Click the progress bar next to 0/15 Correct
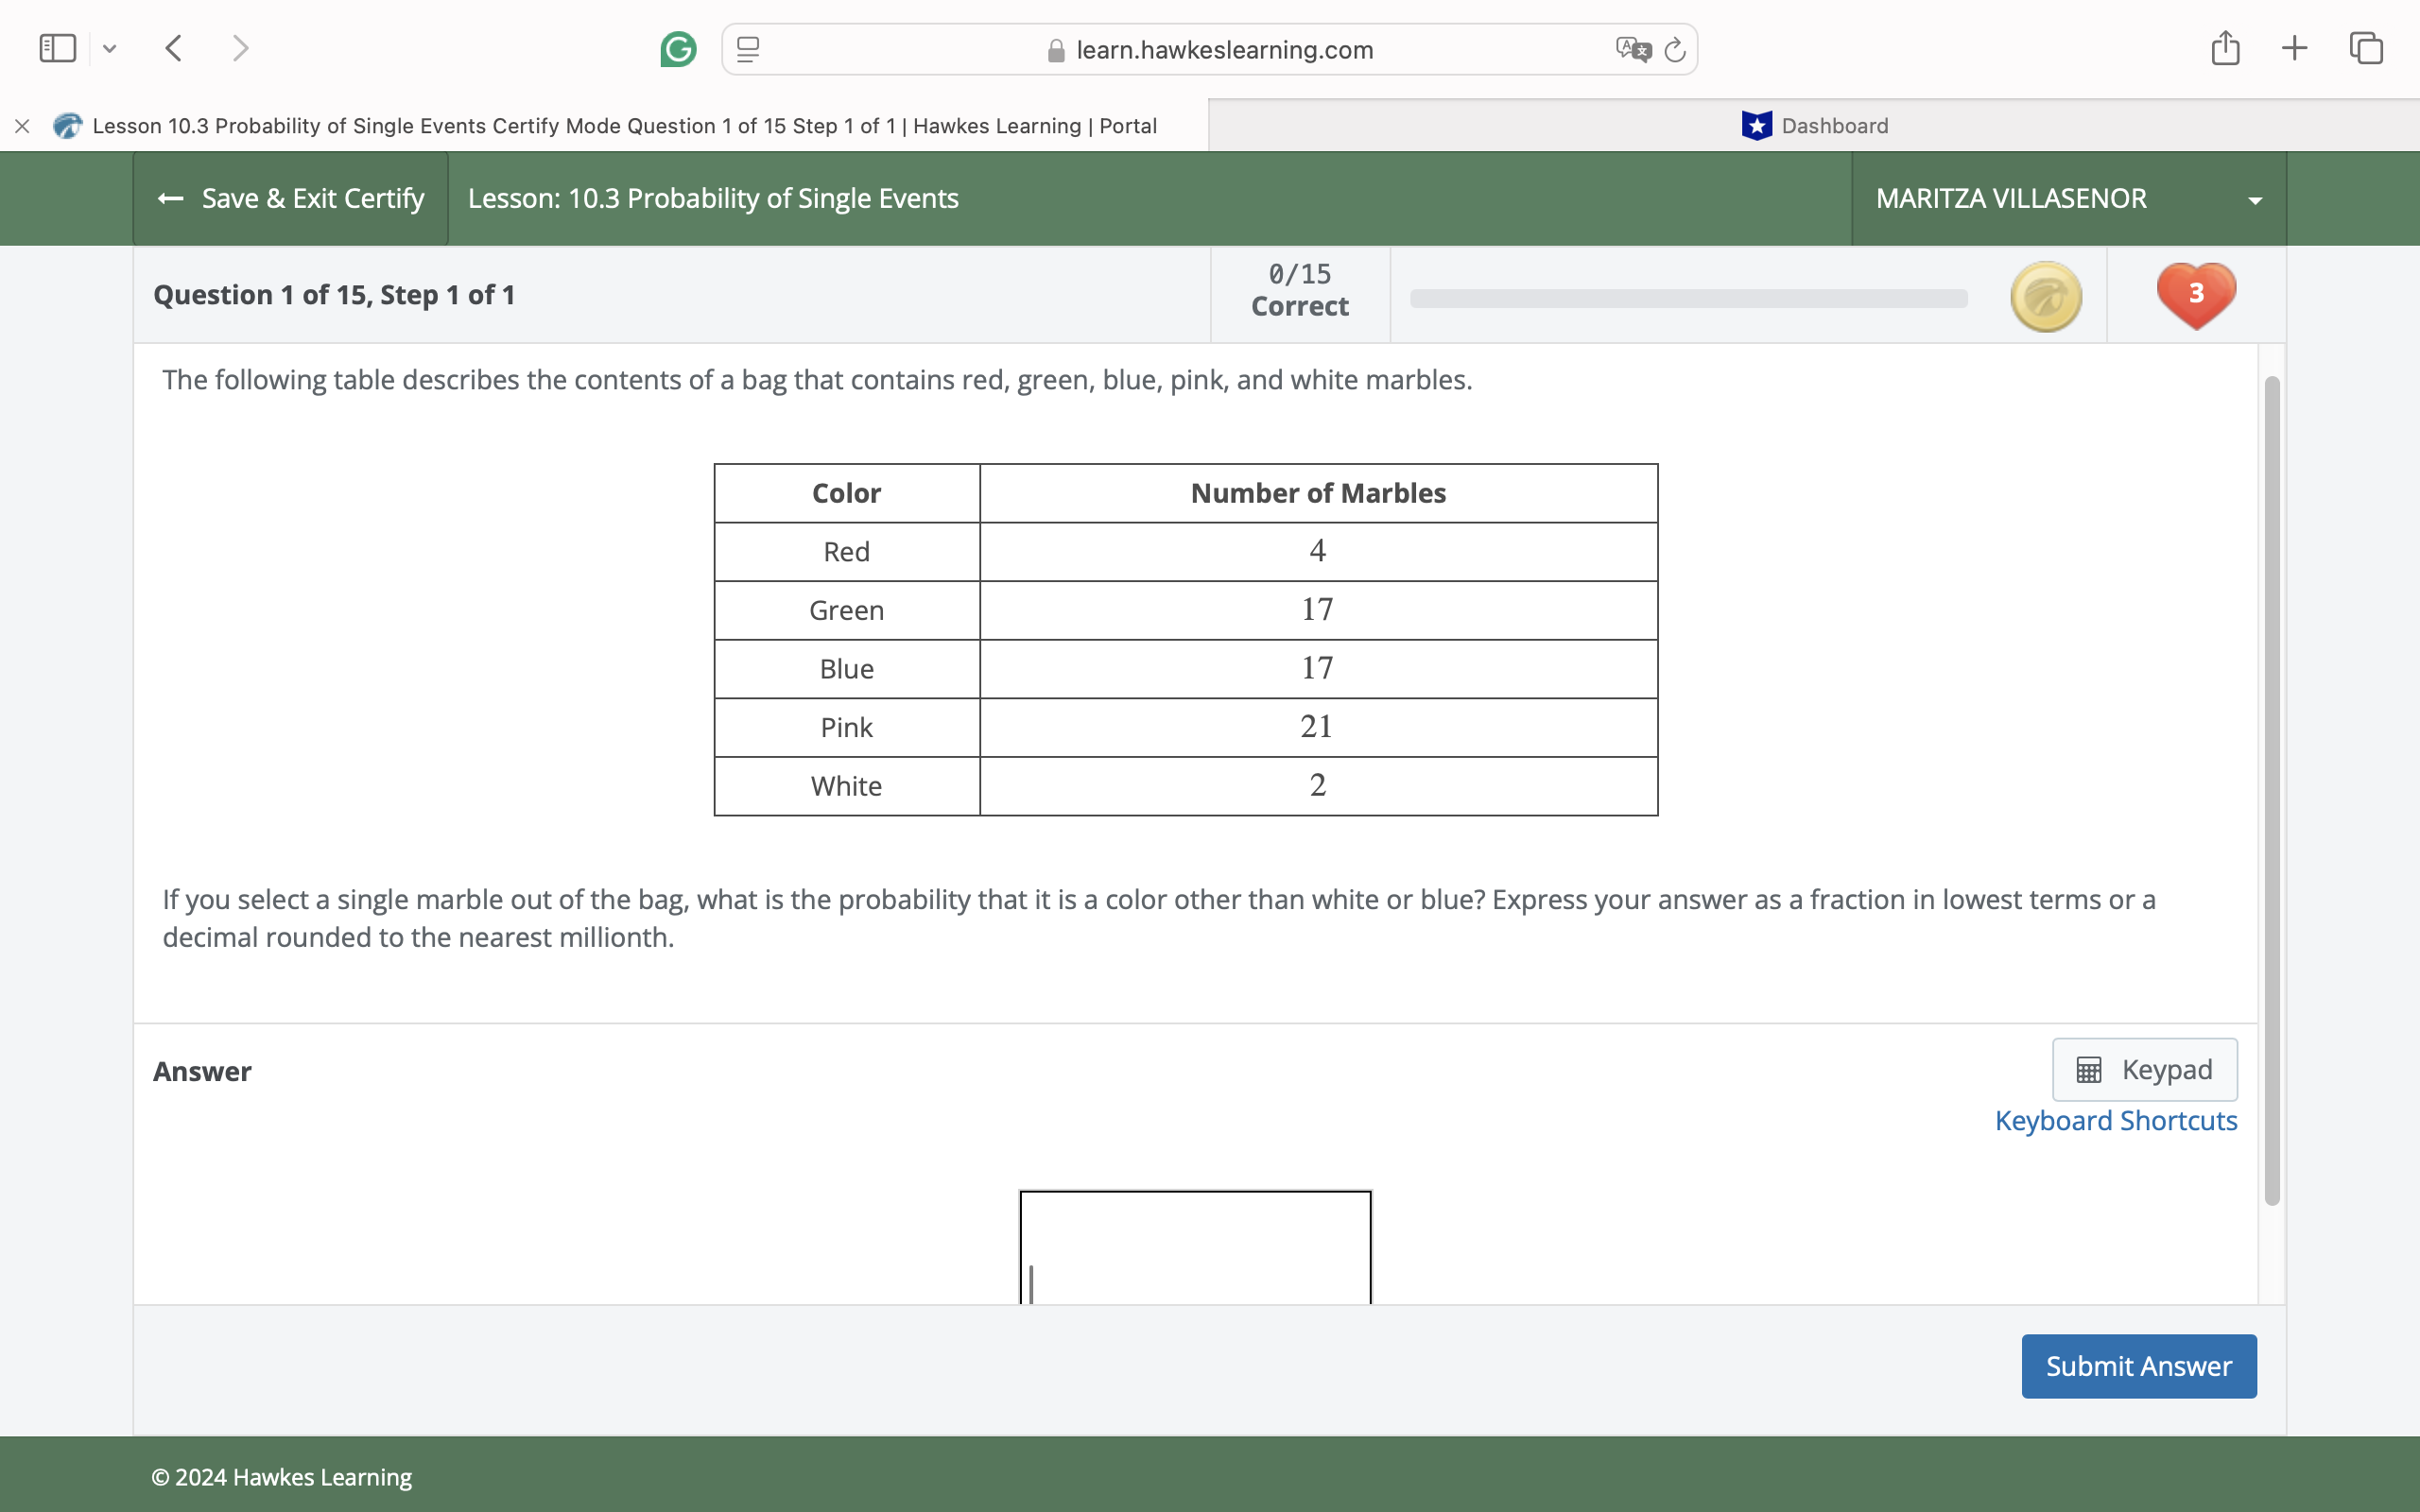Screen dimensions: 2420x1512 (x=1687, y=297)
